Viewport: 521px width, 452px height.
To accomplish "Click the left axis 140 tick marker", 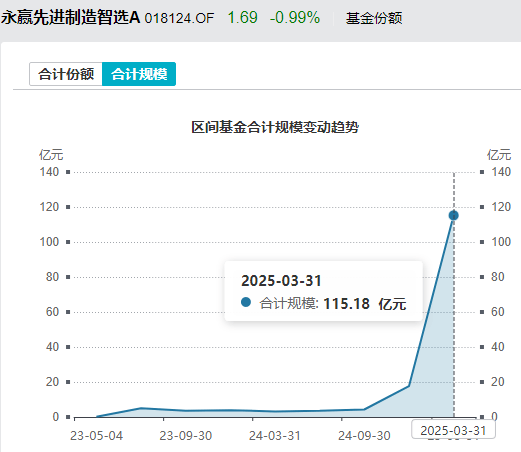I will [68, 172].
